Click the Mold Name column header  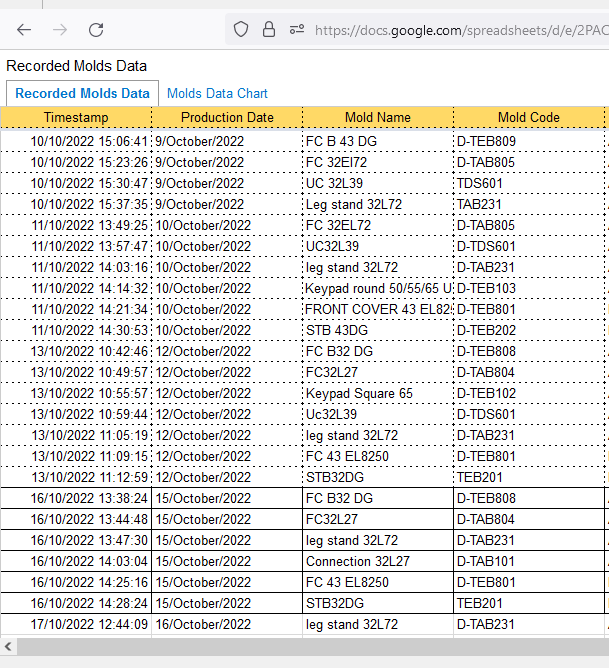pos(378,117)
